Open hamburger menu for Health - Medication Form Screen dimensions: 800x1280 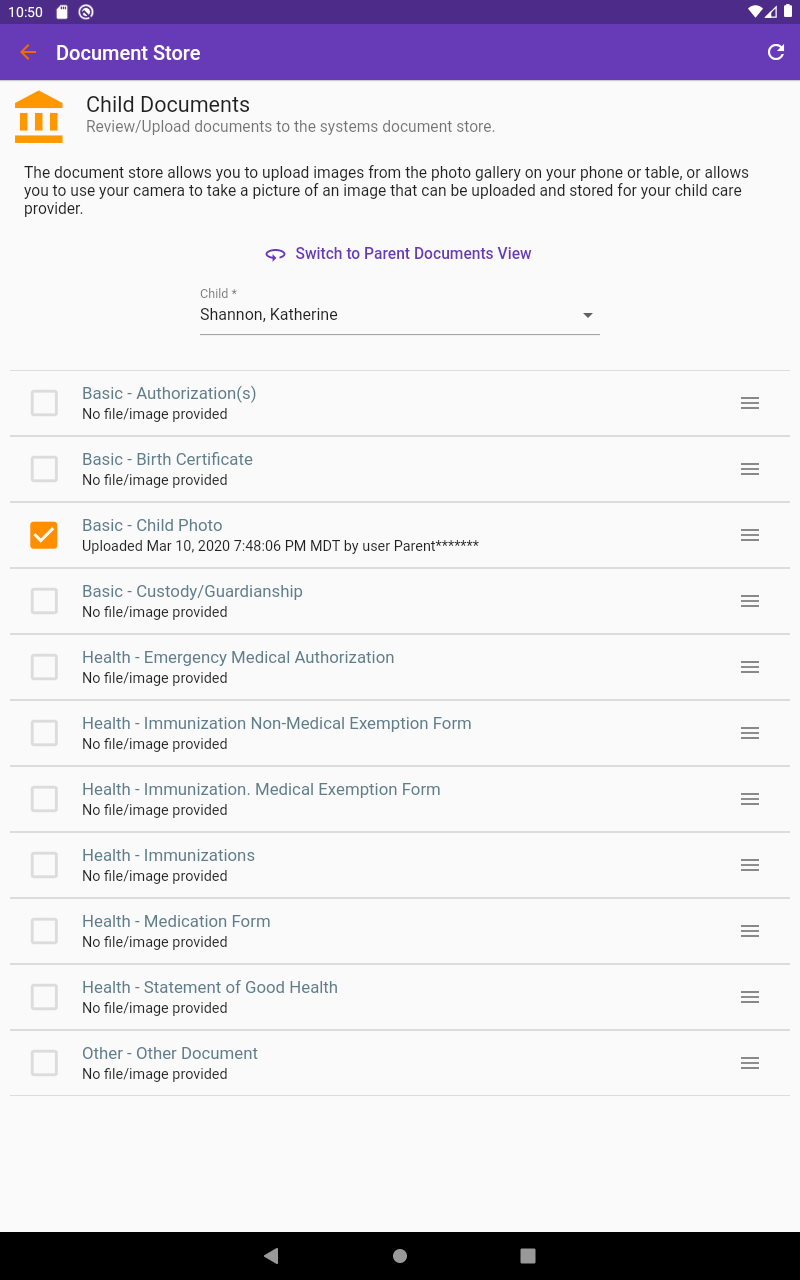click(x=749, y=931)
